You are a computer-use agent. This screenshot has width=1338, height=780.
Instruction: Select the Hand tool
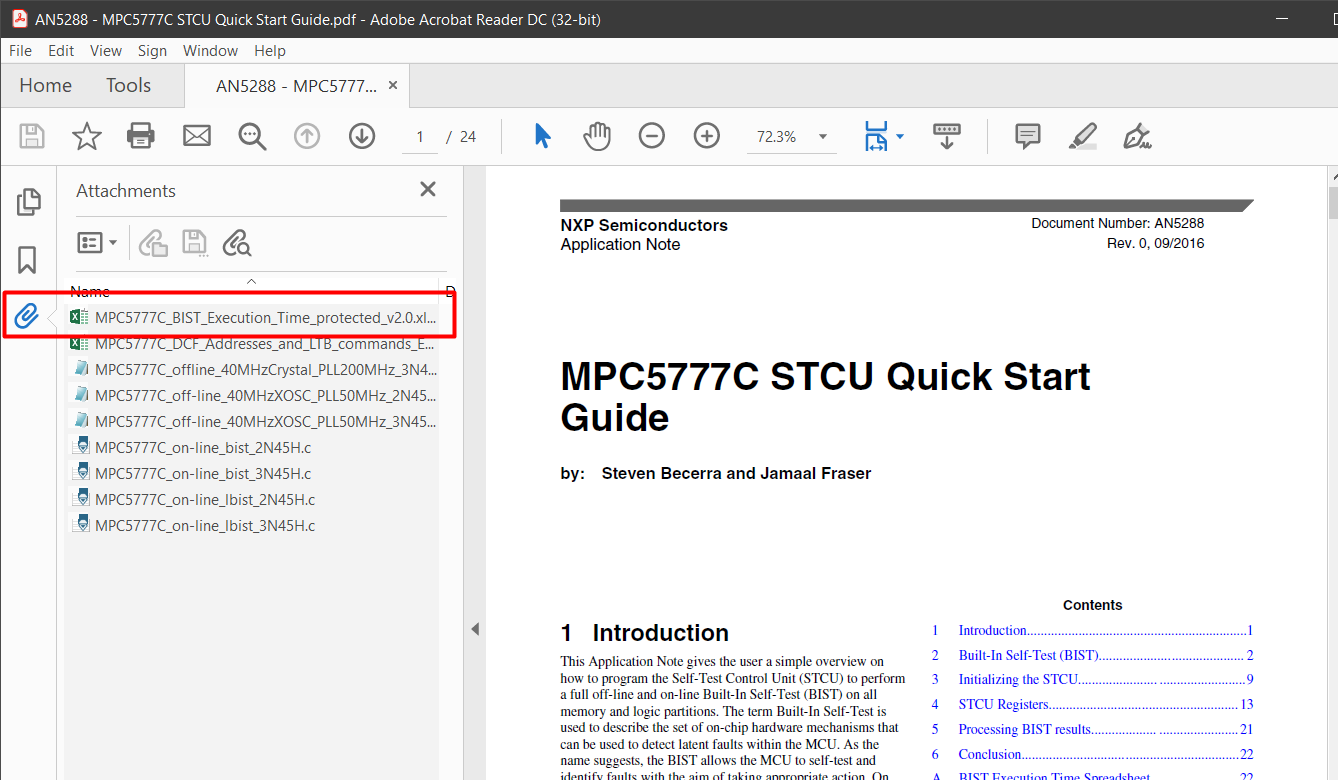coord(597,135)
